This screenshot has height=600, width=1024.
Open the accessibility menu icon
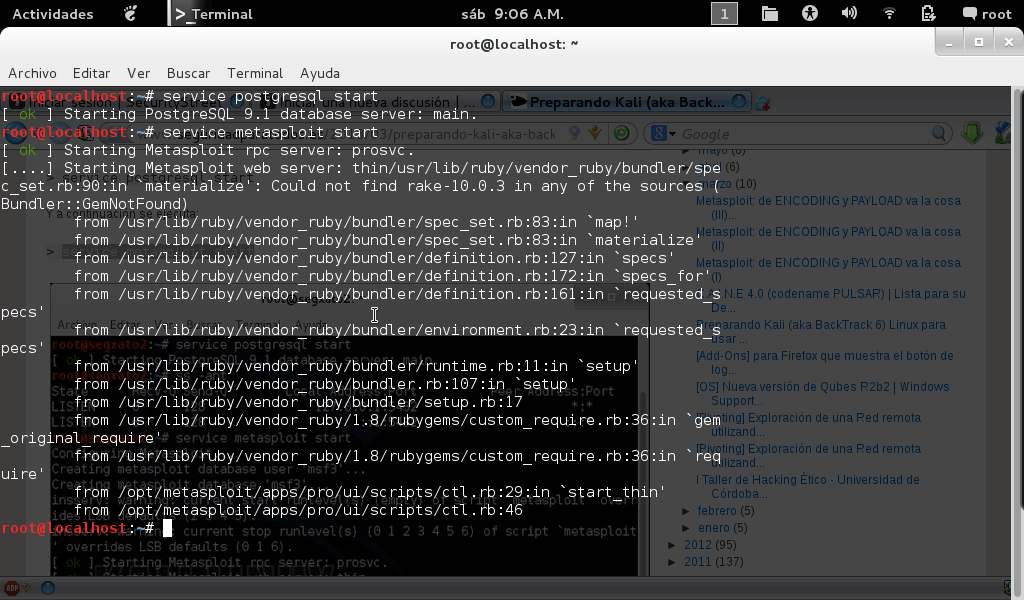click(x=810, y=14)
